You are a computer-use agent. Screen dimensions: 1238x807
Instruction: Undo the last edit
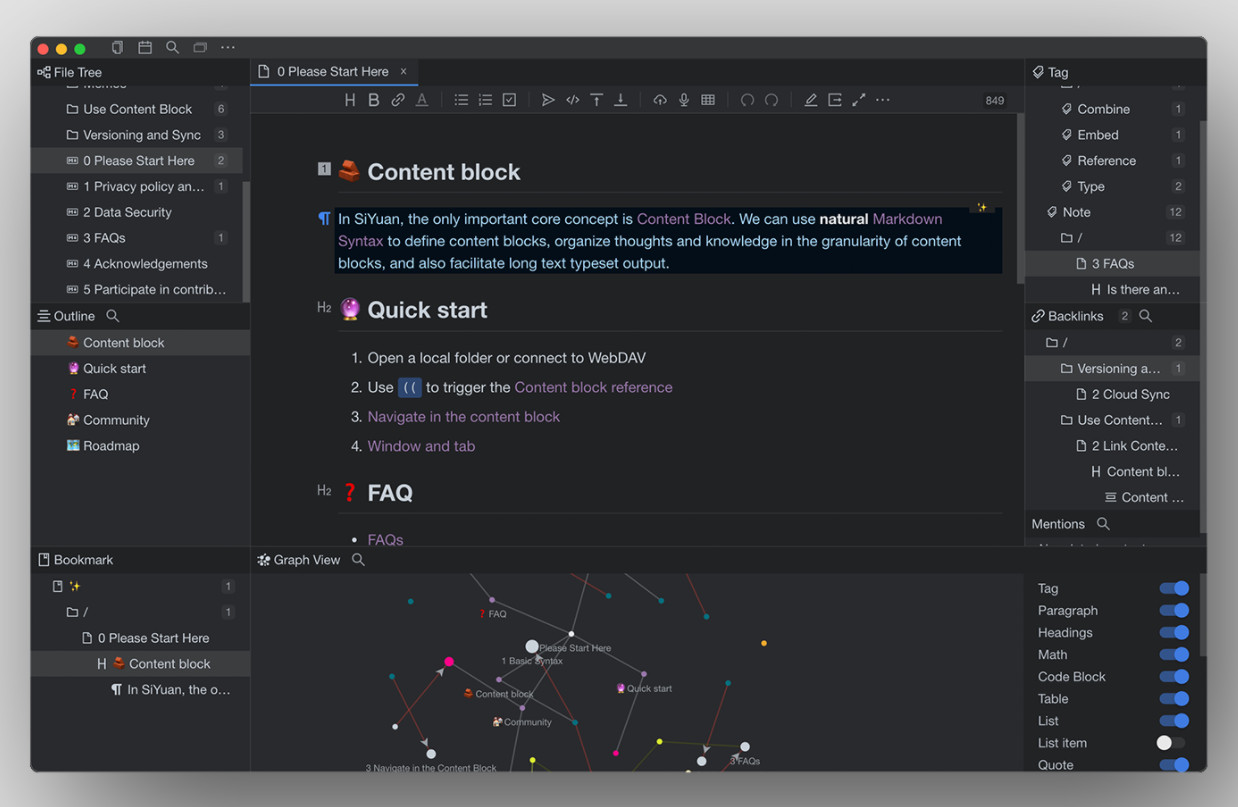pos(747,100)
